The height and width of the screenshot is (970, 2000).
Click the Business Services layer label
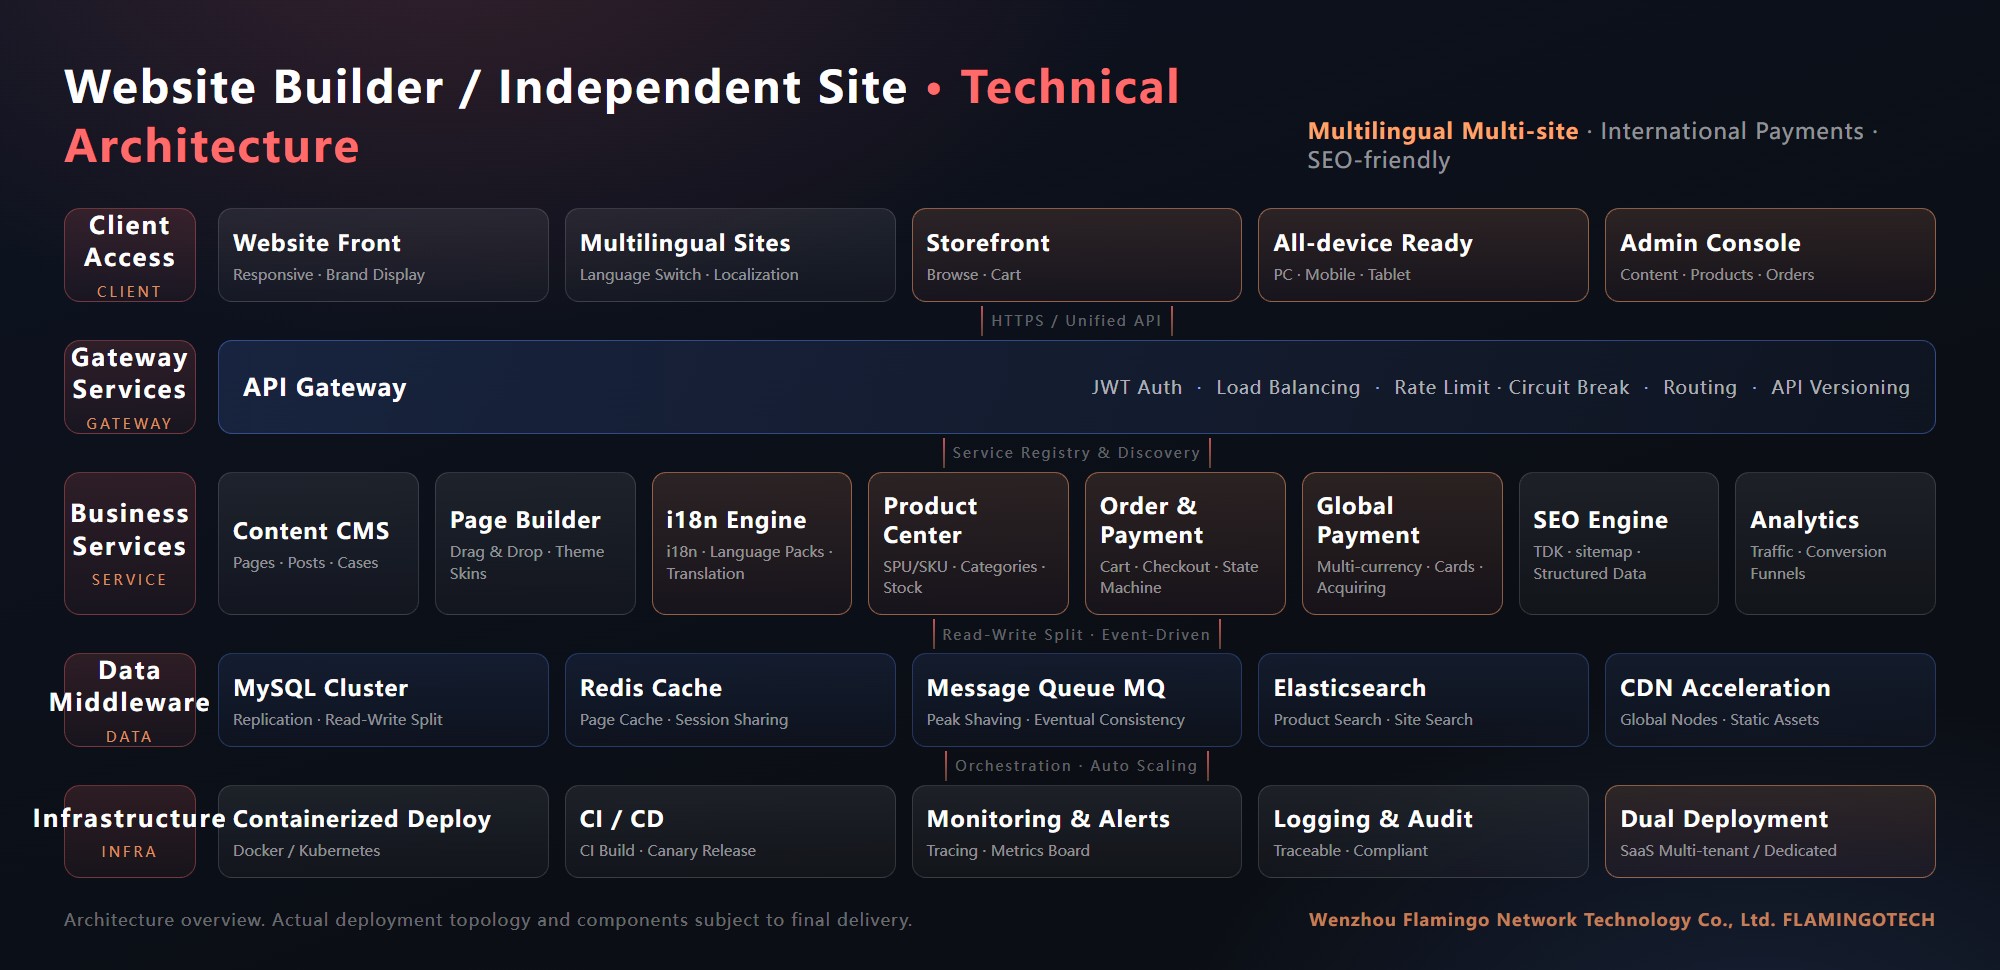130,543
